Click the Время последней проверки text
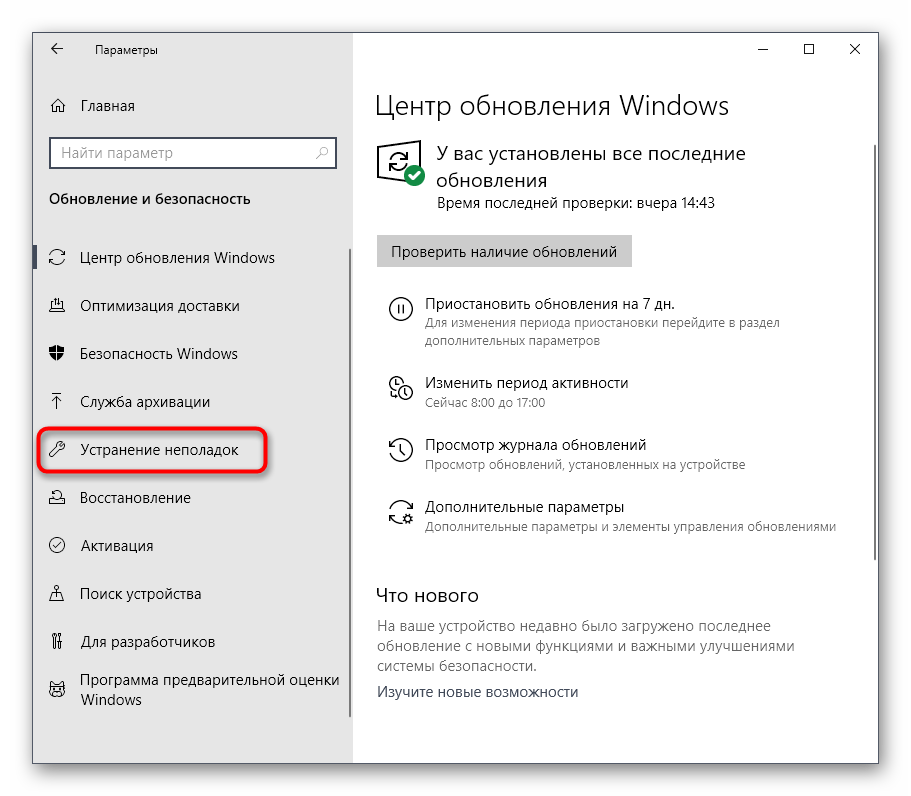The image size is (911, 796). point(575,203)
